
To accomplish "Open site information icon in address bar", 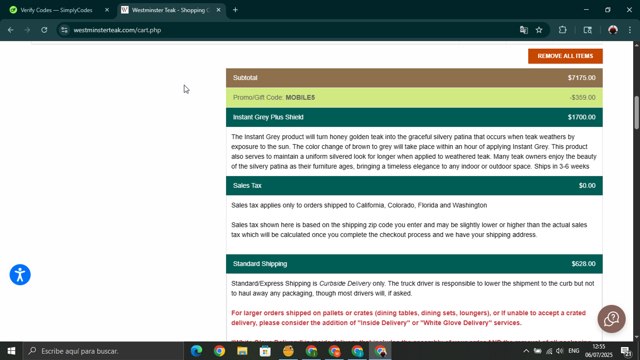I will (x=64, y=30).
